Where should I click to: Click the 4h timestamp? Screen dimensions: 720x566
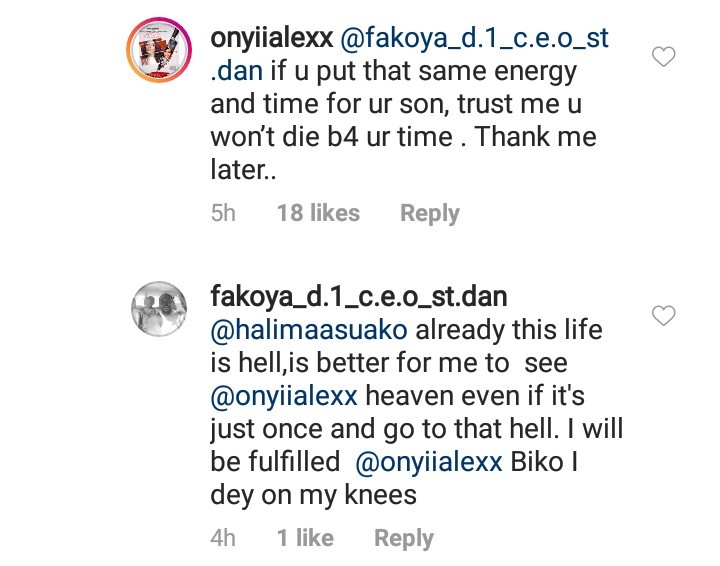pyautogui.click(x=223, y=538)
